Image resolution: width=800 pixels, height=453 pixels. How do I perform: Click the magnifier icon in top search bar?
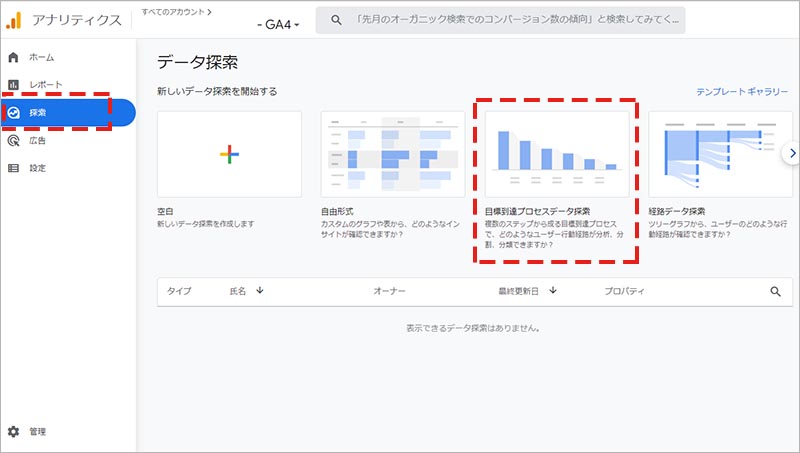pos(336,20)
